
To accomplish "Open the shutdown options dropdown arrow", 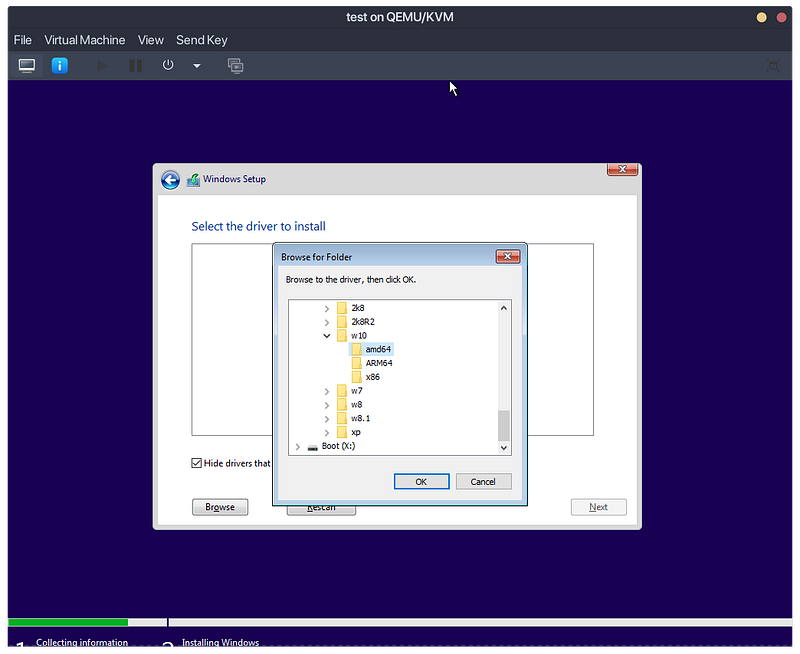I will point(197,66).
